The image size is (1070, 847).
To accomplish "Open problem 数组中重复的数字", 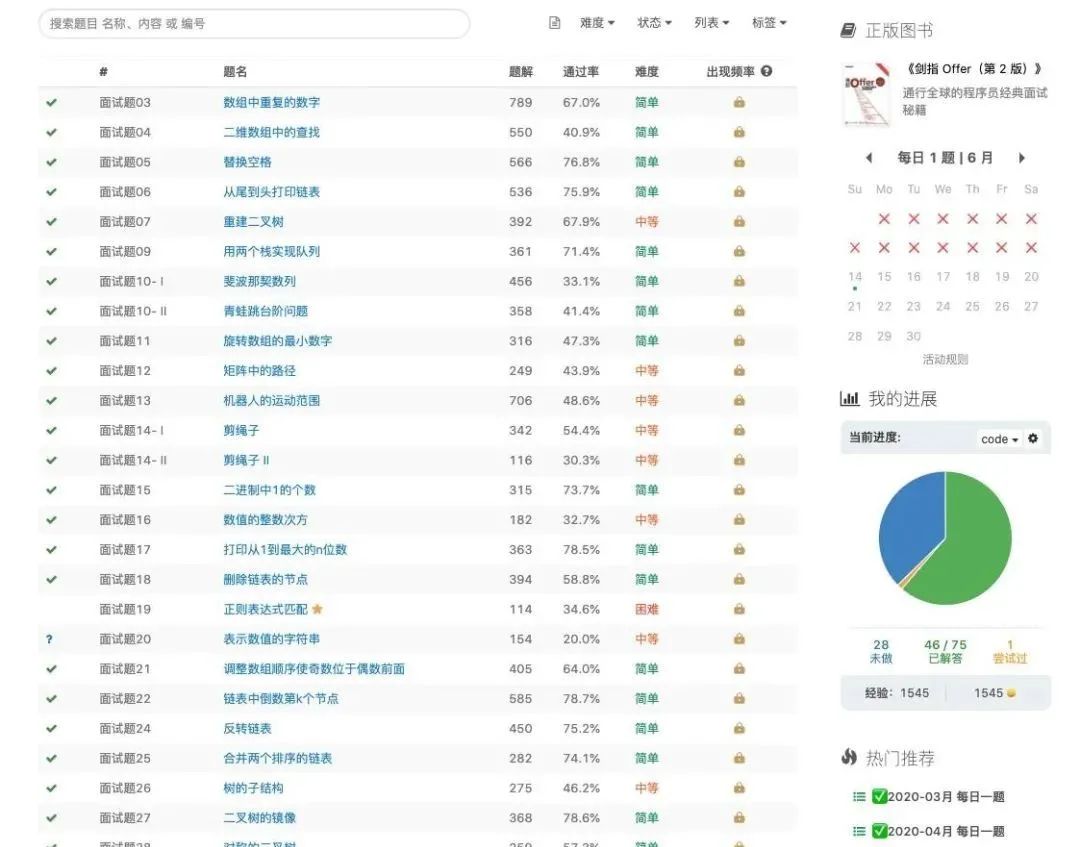I will pyautogui.click(x=272, y=102).
